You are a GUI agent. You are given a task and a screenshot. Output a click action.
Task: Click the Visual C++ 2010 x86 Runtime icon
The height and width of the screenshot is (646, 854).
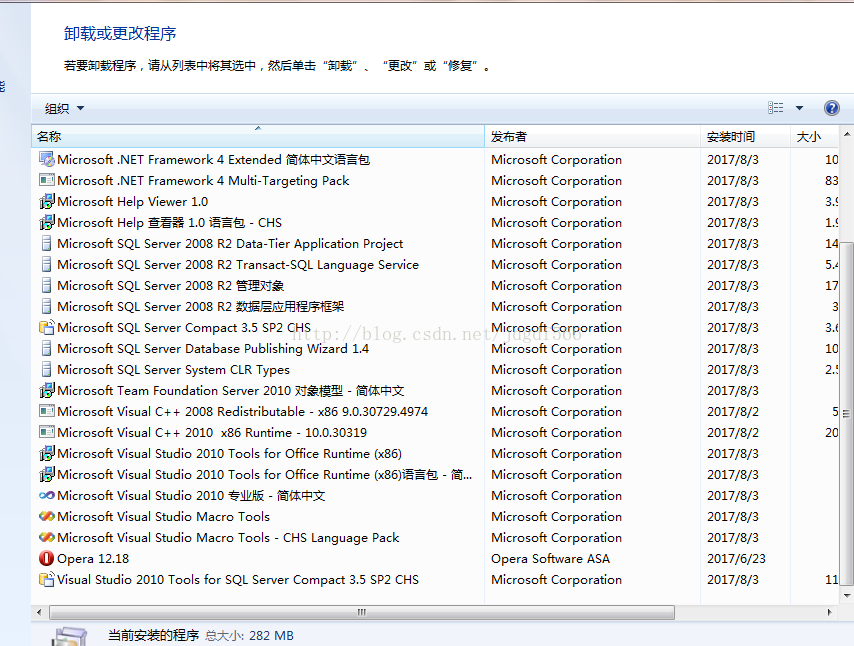(x=47, y=432)
